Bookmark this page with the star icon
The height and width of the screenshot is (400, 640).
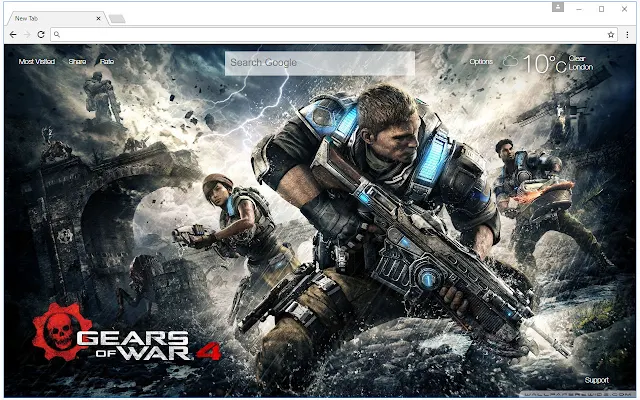pyautogui.click(x=611, y=35)
